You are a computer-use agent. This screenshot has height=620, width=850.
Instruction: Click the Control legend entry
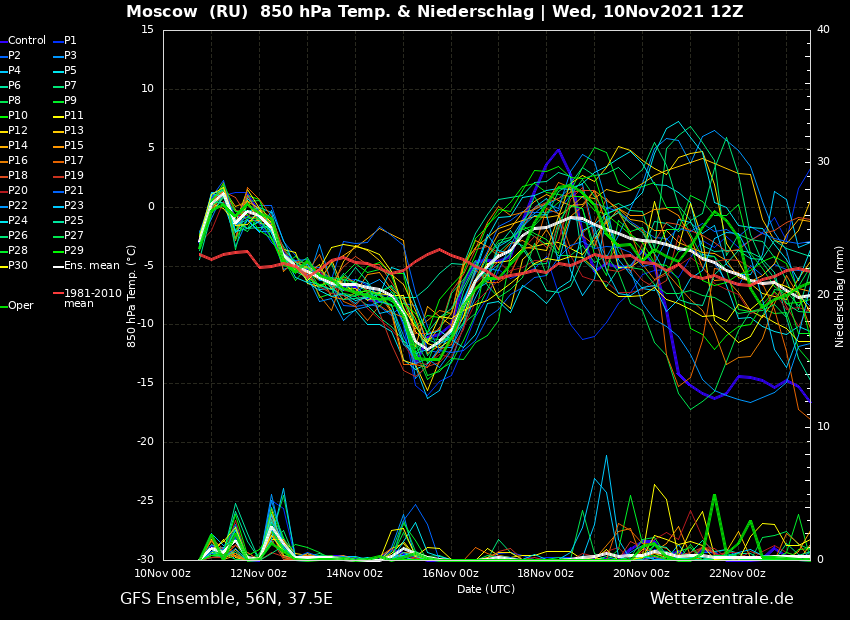pyautogui.click(x=27, y=41)
